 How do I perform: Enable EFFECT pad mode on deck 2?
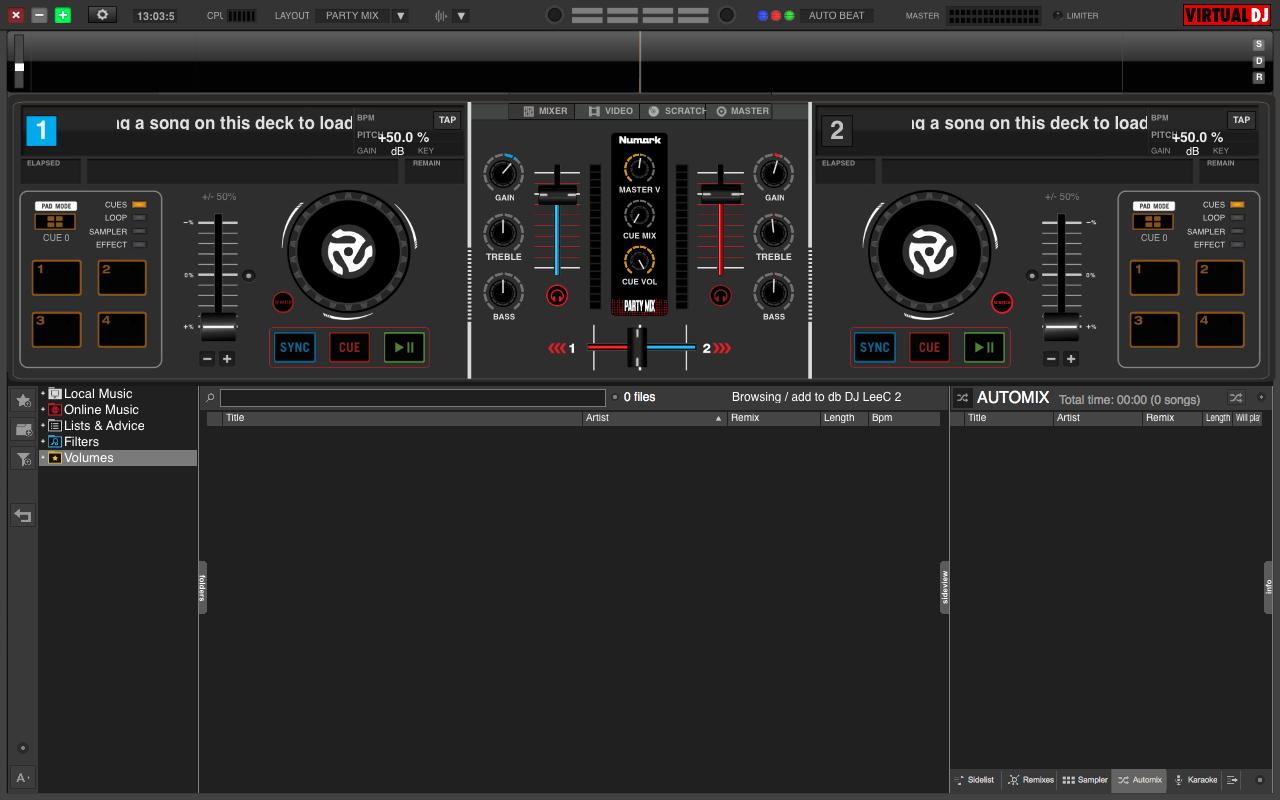point(1237,244)
